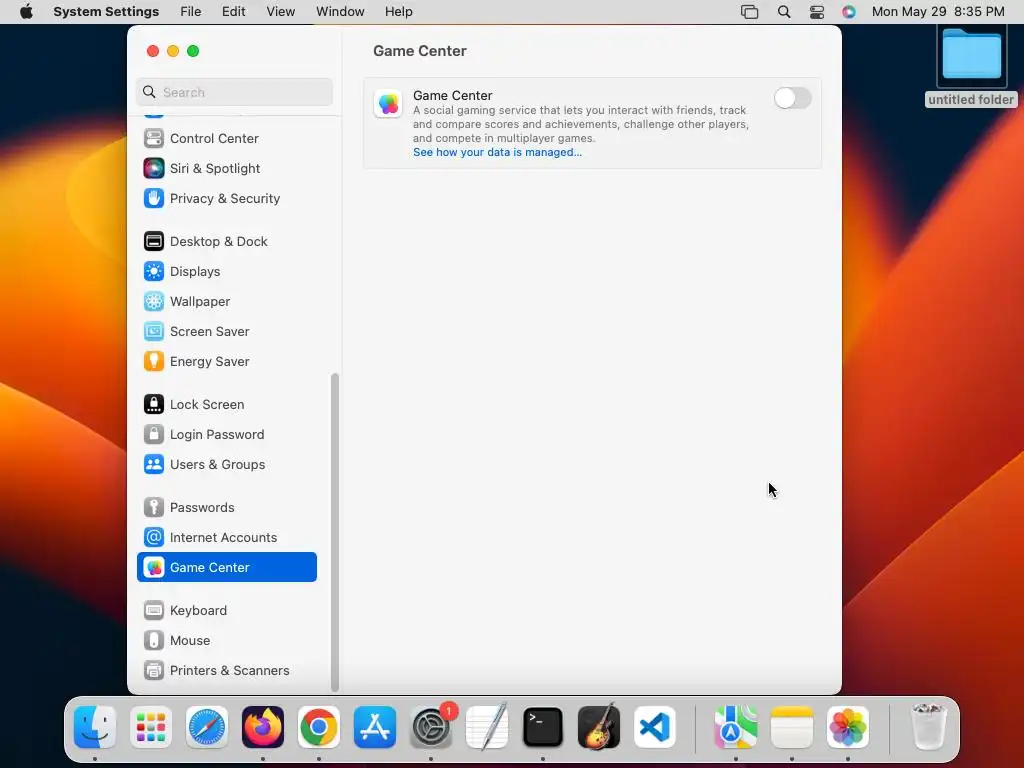Launch Google Chrome from the Dock
1024x768 pixels.
(319, 727)
